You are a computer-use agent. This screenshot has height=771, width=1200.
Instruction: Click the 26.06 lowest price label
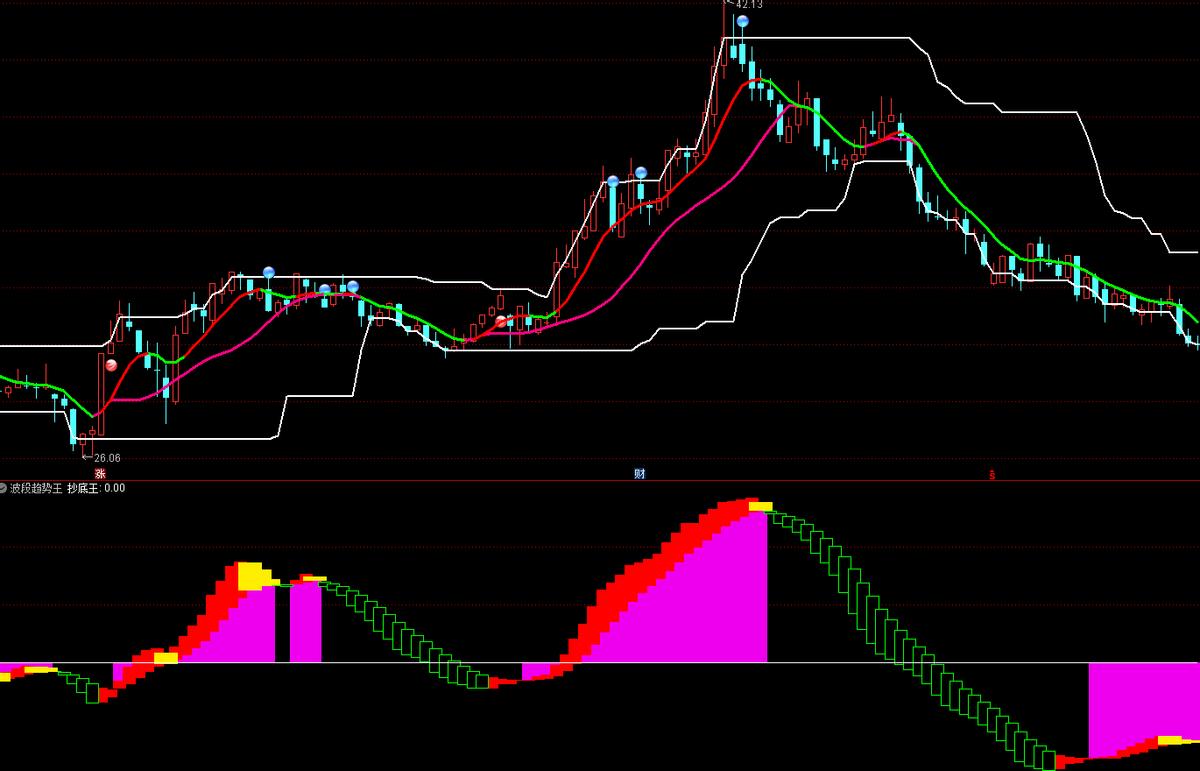pos(105,458)
